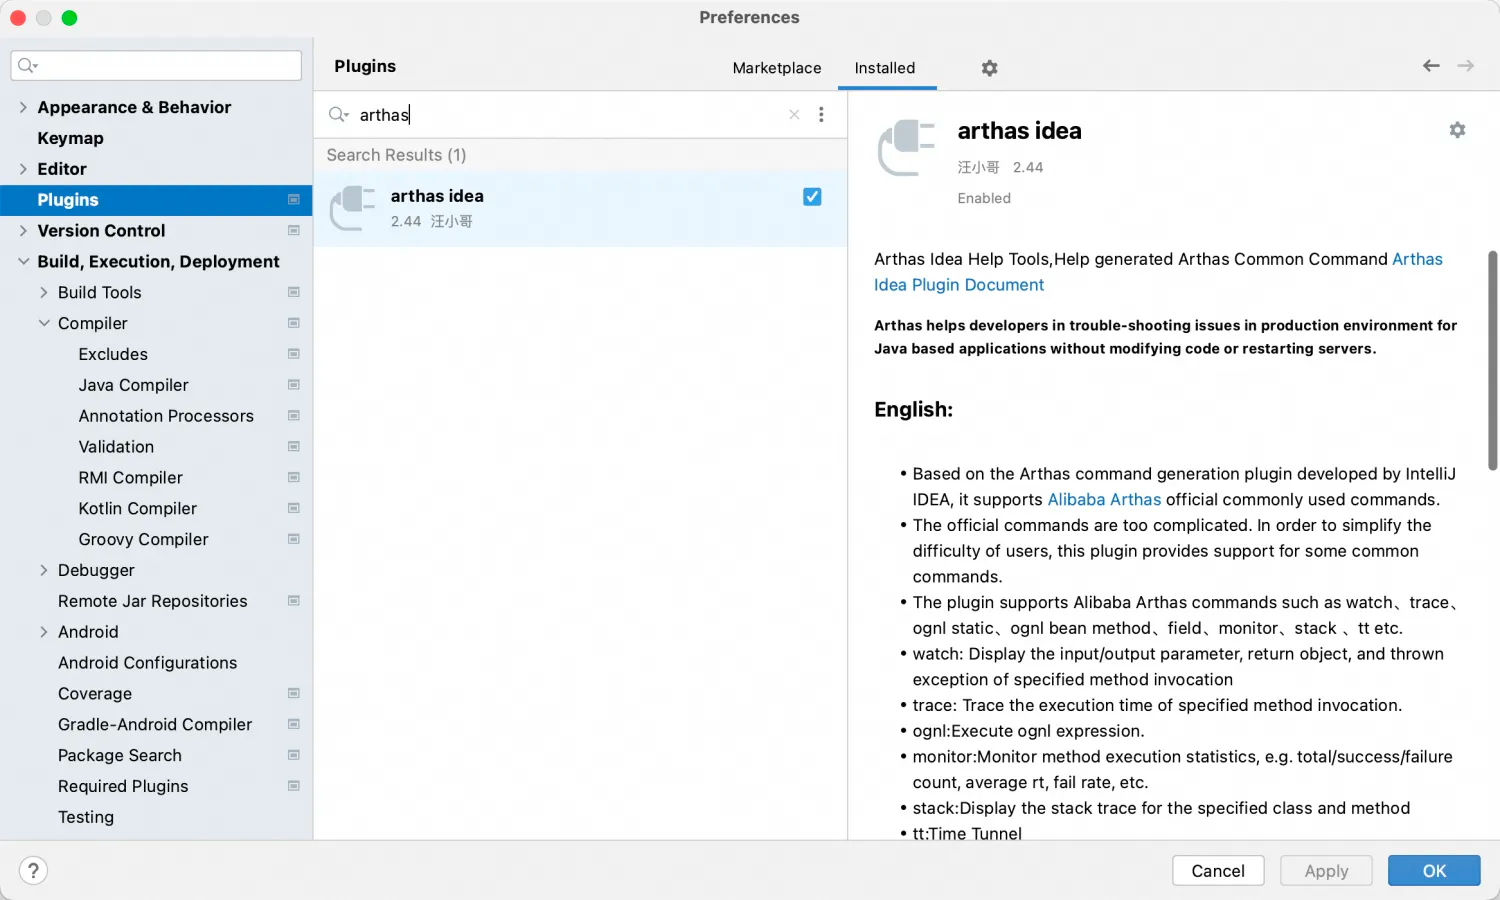Expand Appearance & Behavior section
Viewport: 1500px width, 900px height.
(23, 107)
